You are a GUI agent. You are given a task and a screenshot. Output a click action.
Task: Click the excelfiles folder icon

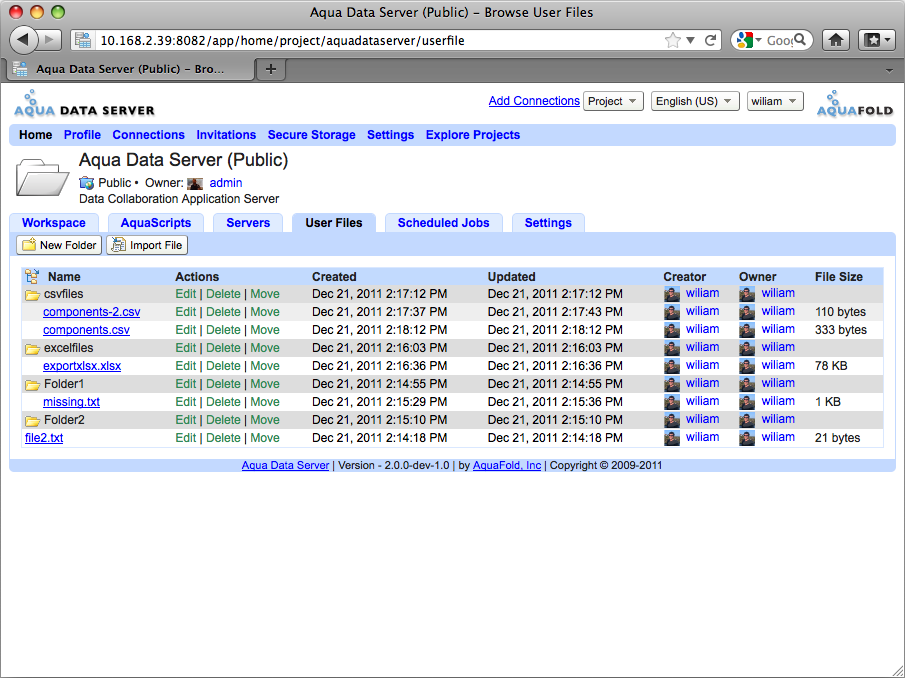(32, 349)
